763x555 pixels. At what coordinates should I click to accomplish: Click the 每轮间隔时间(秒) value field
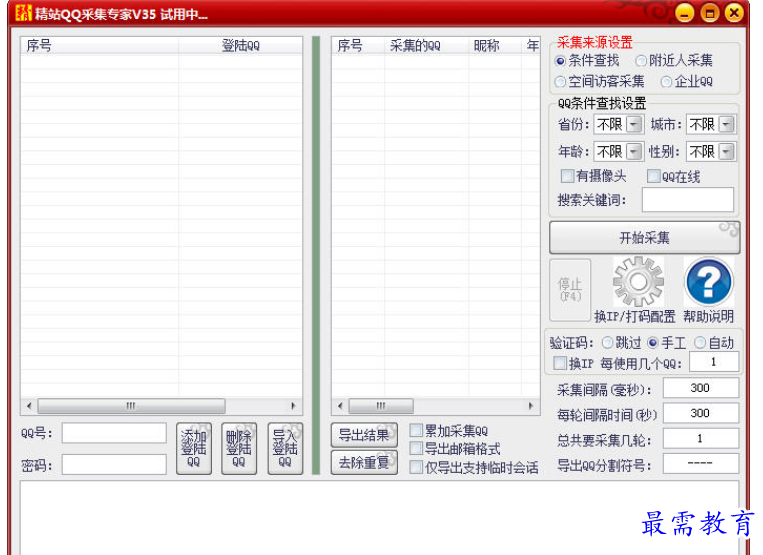[x=701, y=413]
